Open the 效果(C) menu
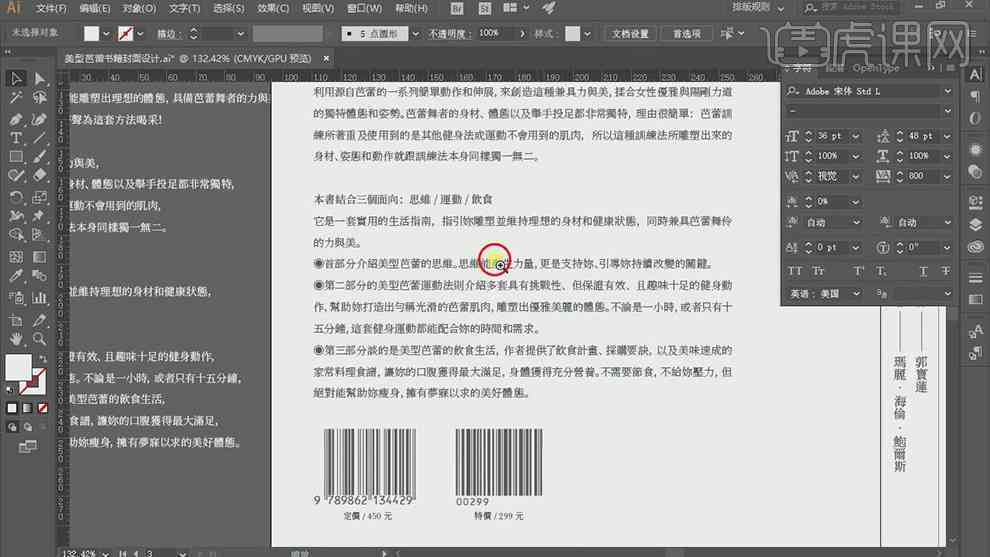Viewport: 990px width, 557px height. [273, 8]
